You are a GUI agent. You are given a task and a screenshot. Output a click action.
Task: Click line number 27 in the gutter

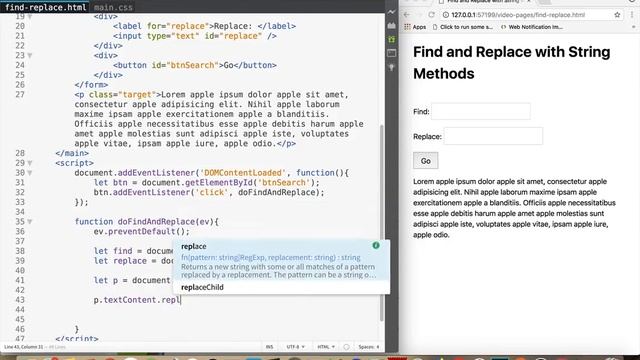pos(20,95)
